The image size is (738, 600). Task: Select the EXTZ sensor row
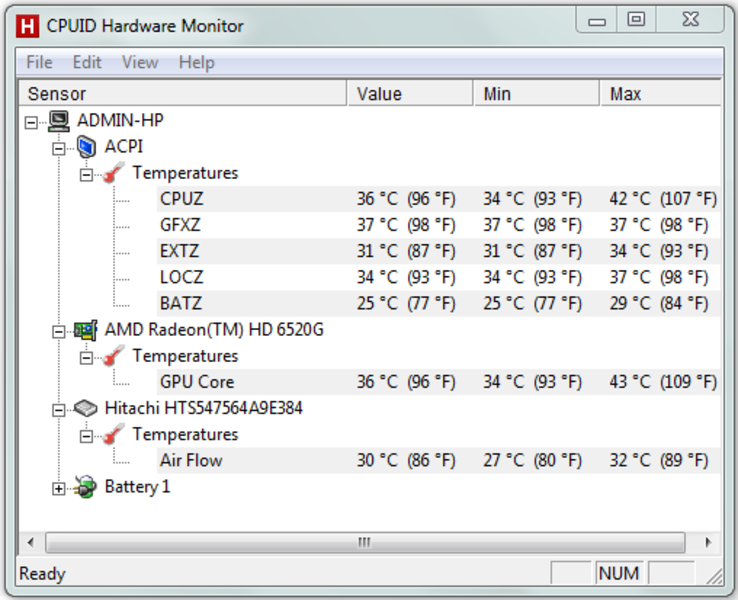438,251
